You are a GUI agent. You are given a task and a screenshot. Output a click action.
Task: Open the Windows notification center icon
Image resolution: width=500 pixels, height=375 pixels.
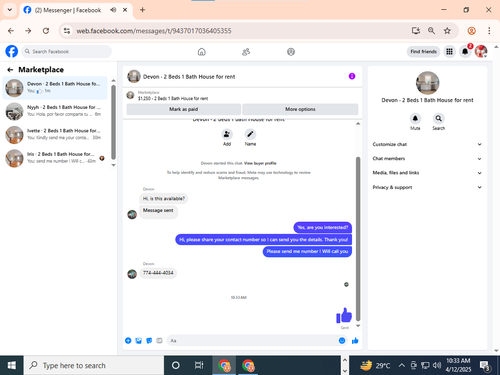coord(485,366)
